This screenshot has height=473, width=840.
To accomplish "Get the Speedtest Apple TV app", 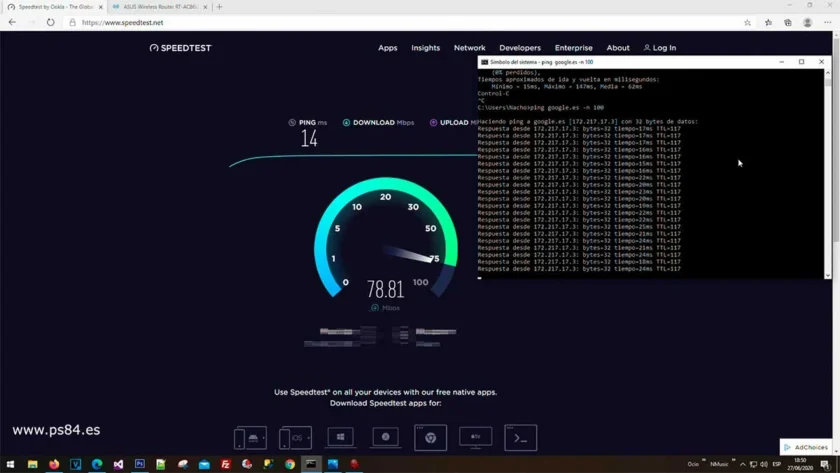I will pyautogui.click(x=475, y=437).
